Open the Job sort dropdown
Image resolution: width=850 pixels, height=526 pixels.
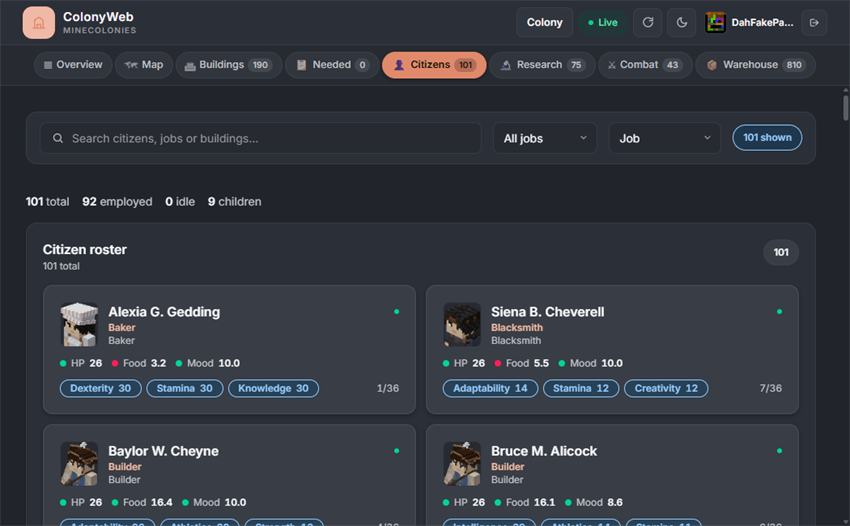[665, 138]
